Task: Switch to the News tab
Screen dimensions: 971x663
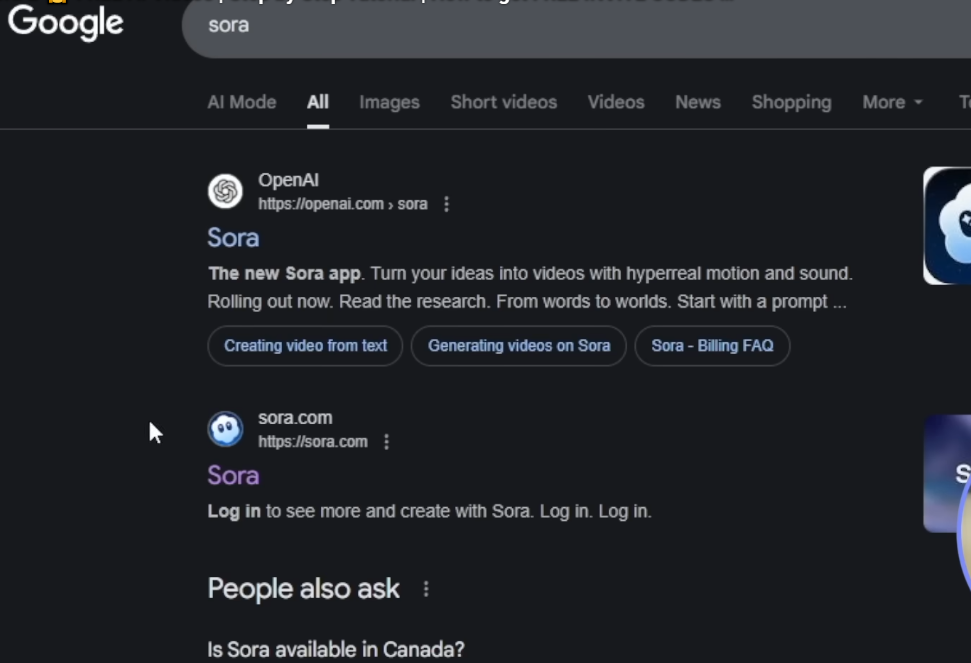Action: tap(697, 102)
